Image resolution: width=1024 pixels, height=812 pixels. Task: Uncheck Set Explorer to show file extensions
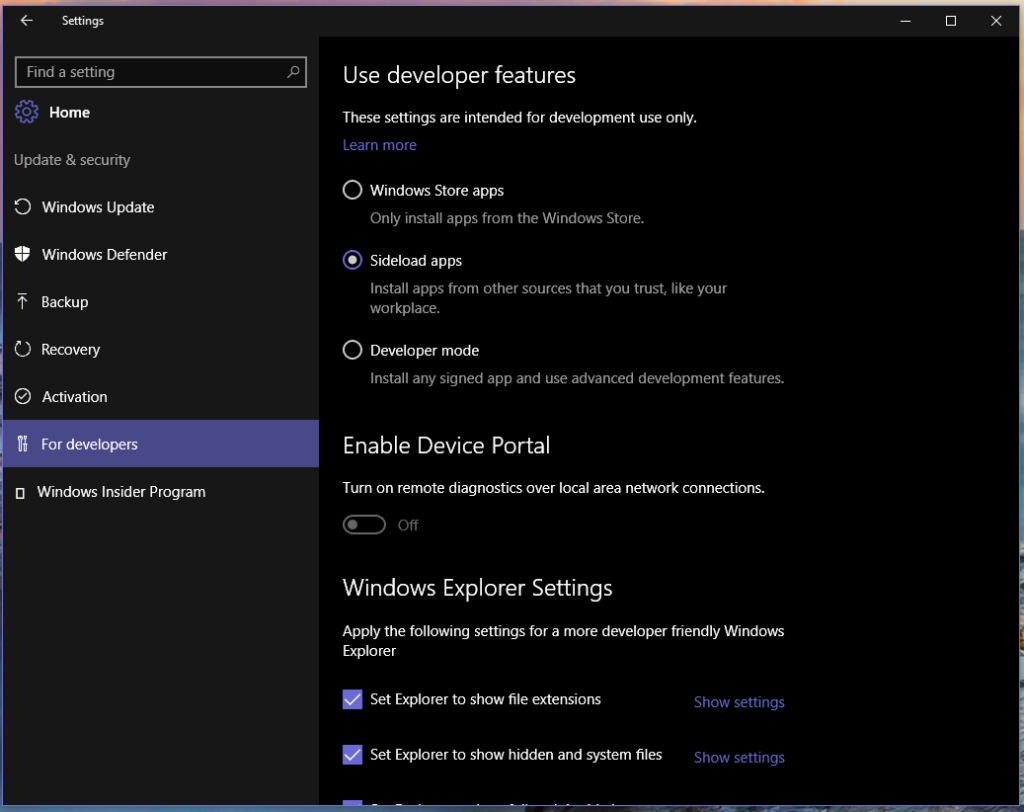[352, 700]
